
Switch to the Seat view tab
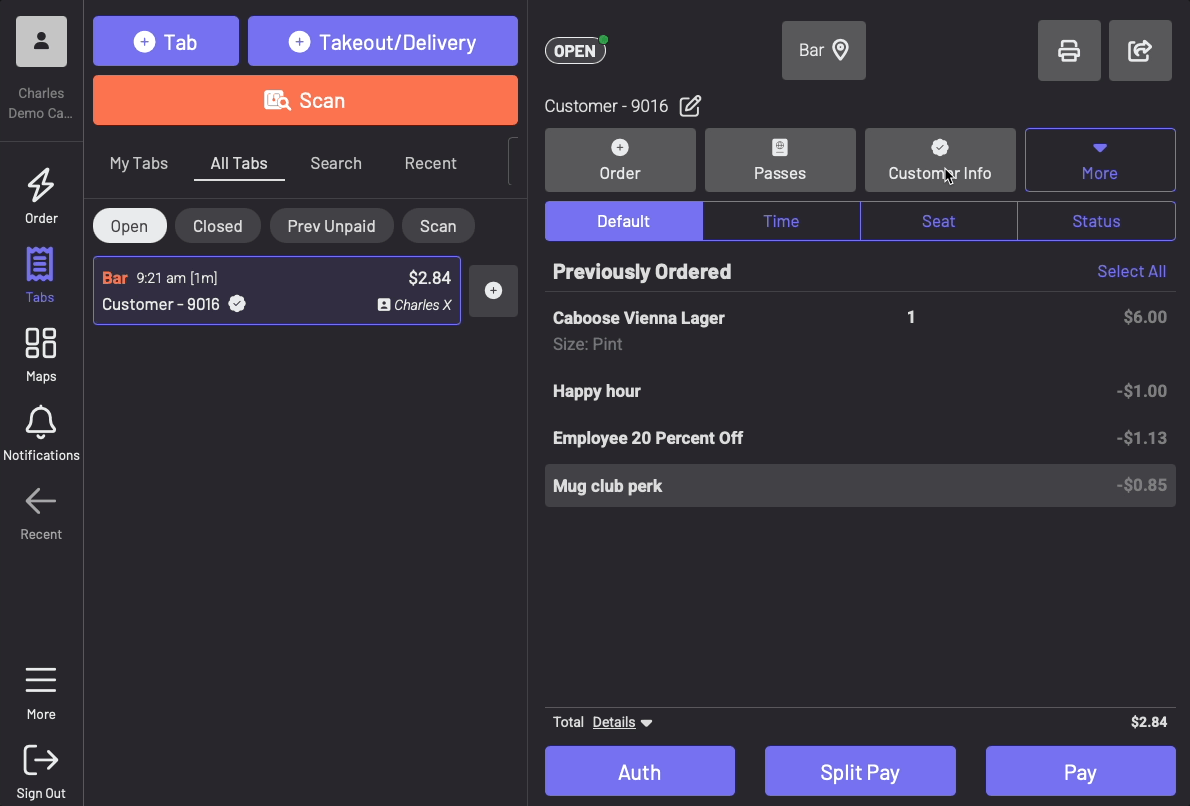[x=938, y=221]
